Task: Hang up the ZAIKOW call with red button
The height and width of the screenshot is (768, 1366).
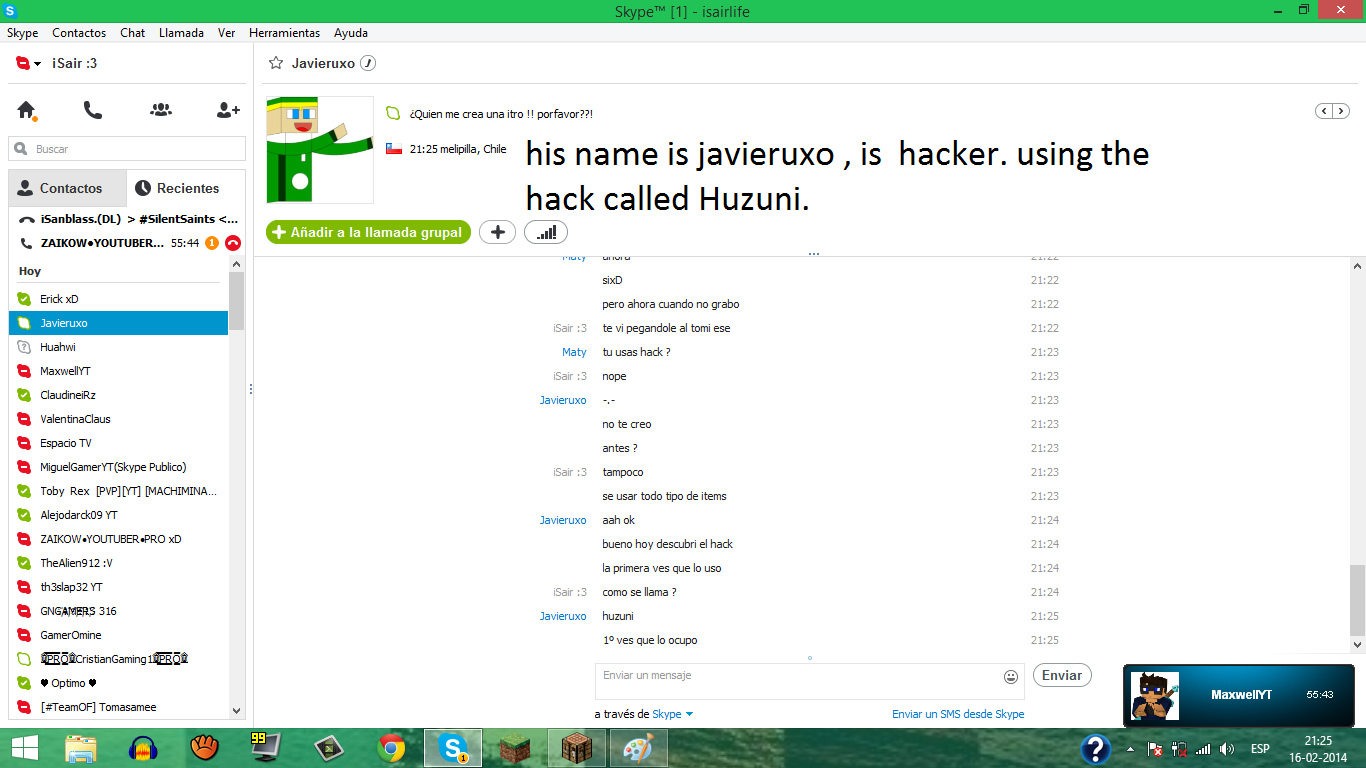Action: (233, 243)
